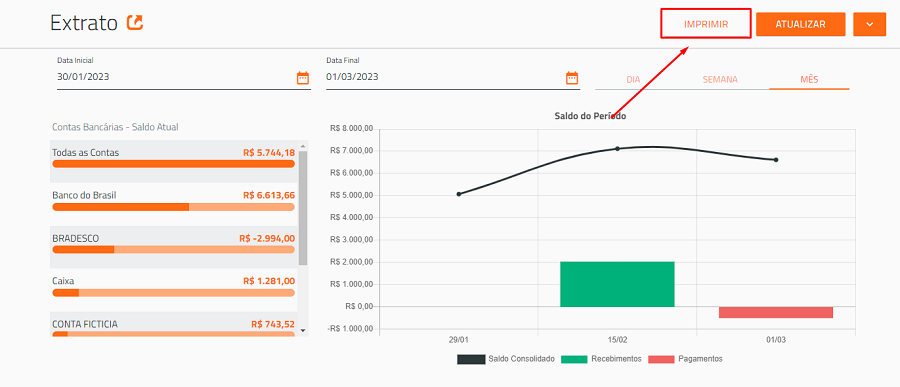
Task: Click the IMPRIMIR button
Action: (706, 24)
